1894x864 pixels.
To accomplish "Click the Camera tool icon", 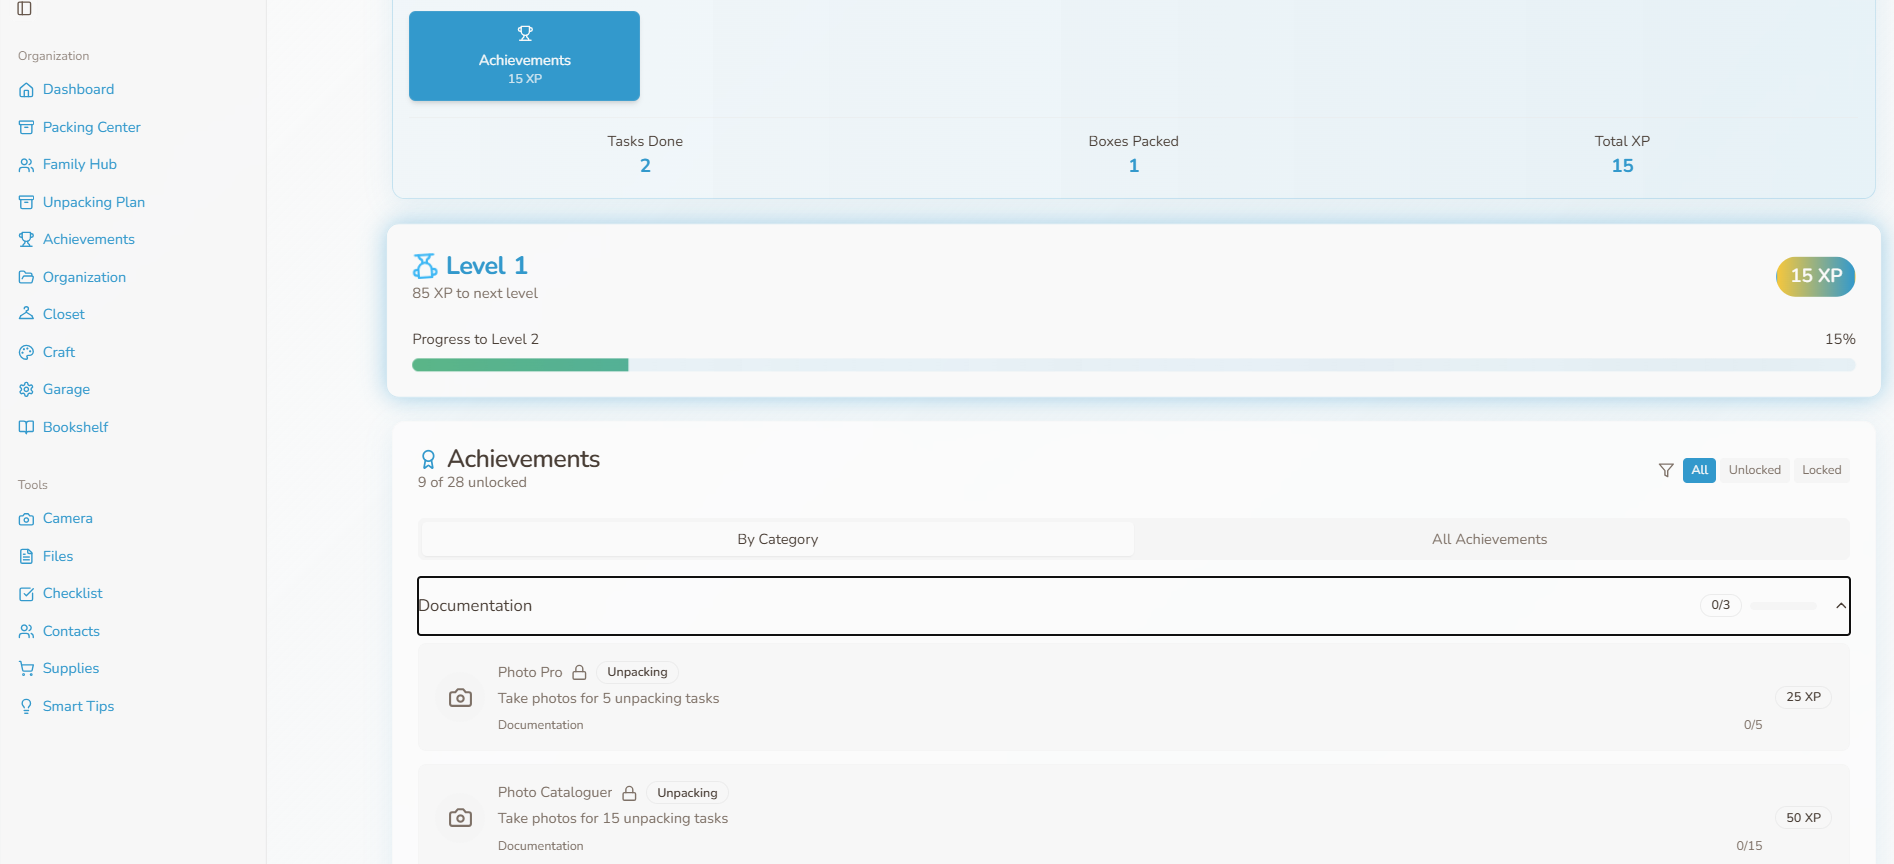I will (26, 519).
